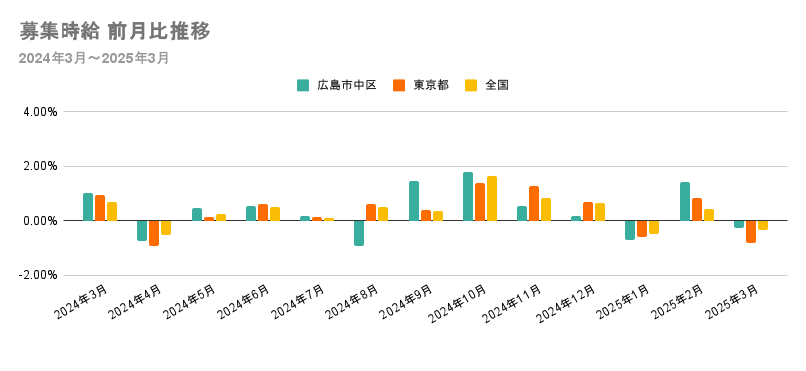Click the orange 東京都 legend swatch
This screenshot has width=806, height=371.
pyautogui.click(x=399, y=85)
